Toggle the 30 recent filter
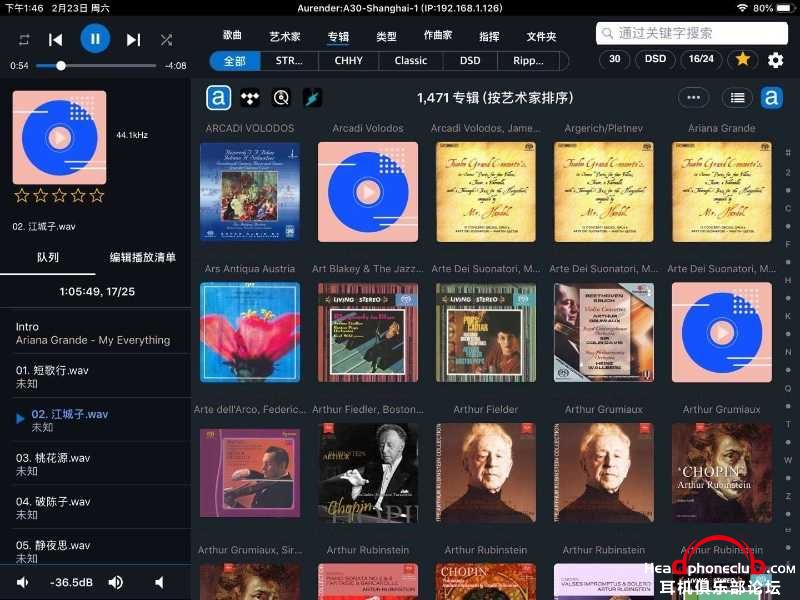The image size is (800, 600). (x=615, y=59)
